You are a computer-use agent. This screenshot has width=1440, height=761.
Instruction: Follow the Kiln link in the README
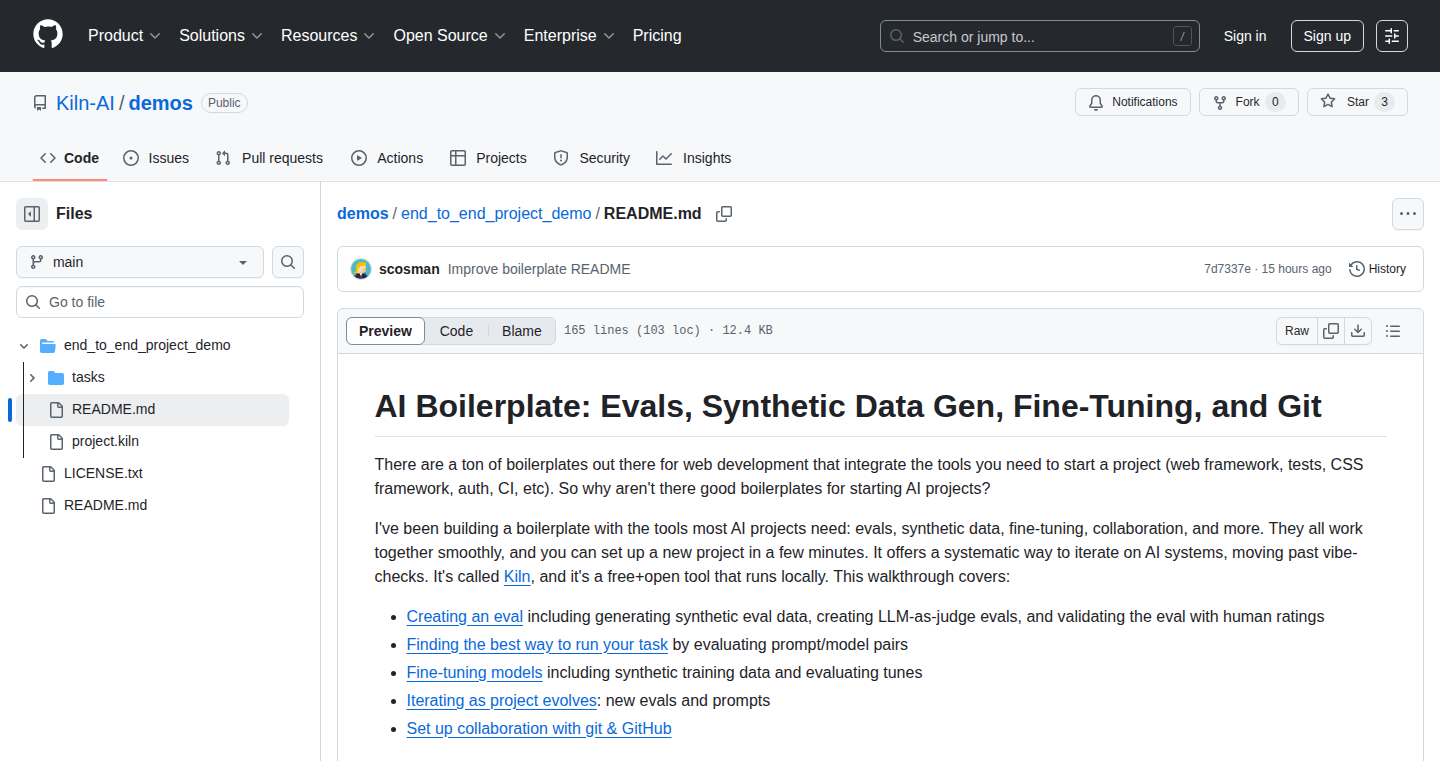(518, 576)
